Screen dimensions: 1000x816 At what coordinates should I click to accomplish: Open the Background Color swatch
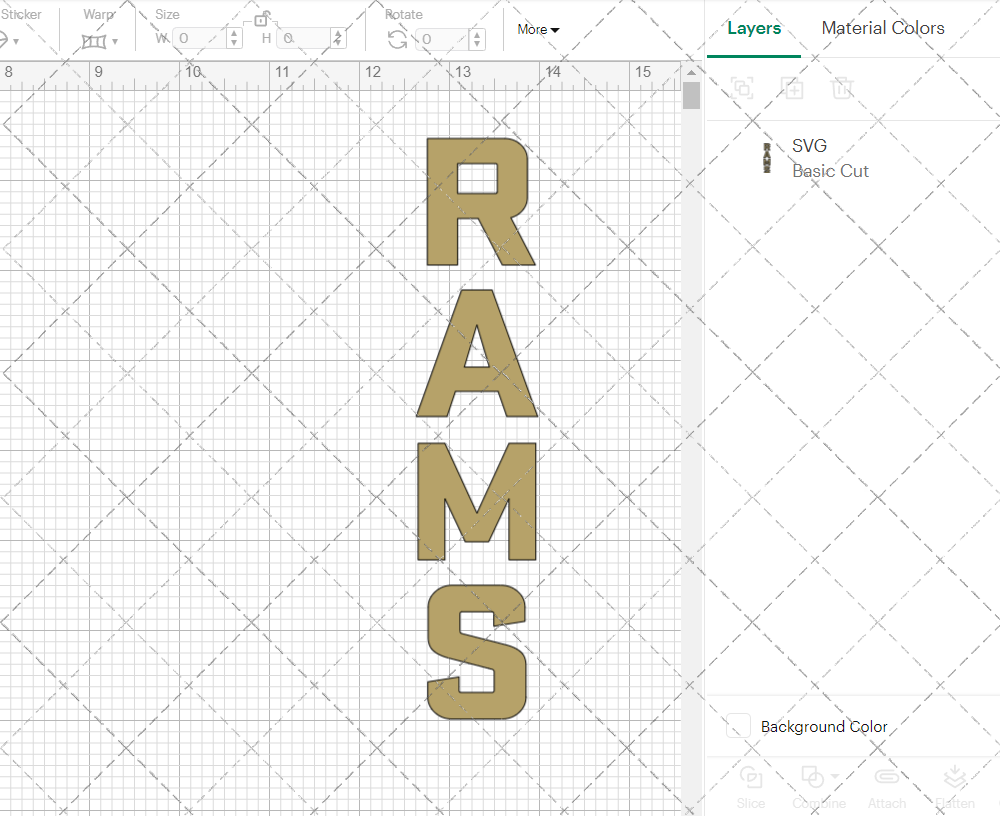click(x=738, y=726)
